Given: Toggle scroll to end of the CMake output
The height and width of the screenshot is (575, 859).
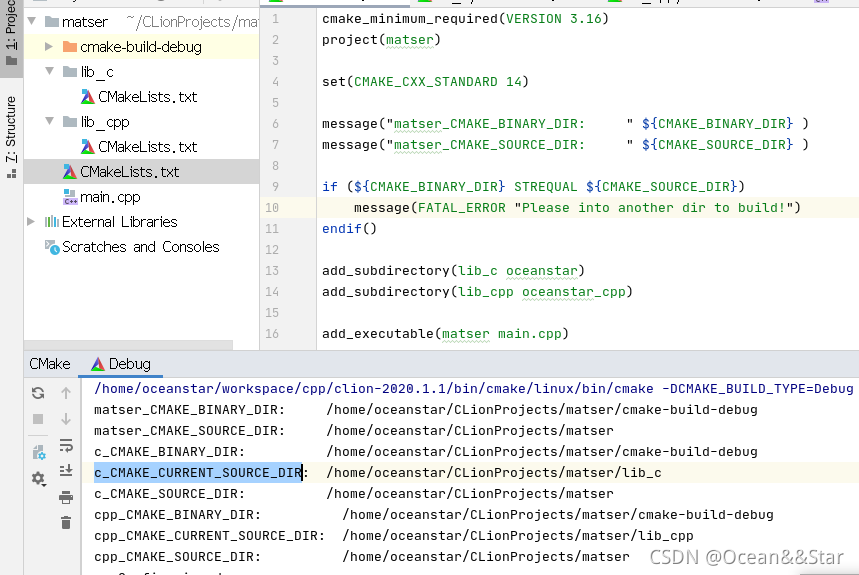Looking at the screenshot, I should coord(66,470).
